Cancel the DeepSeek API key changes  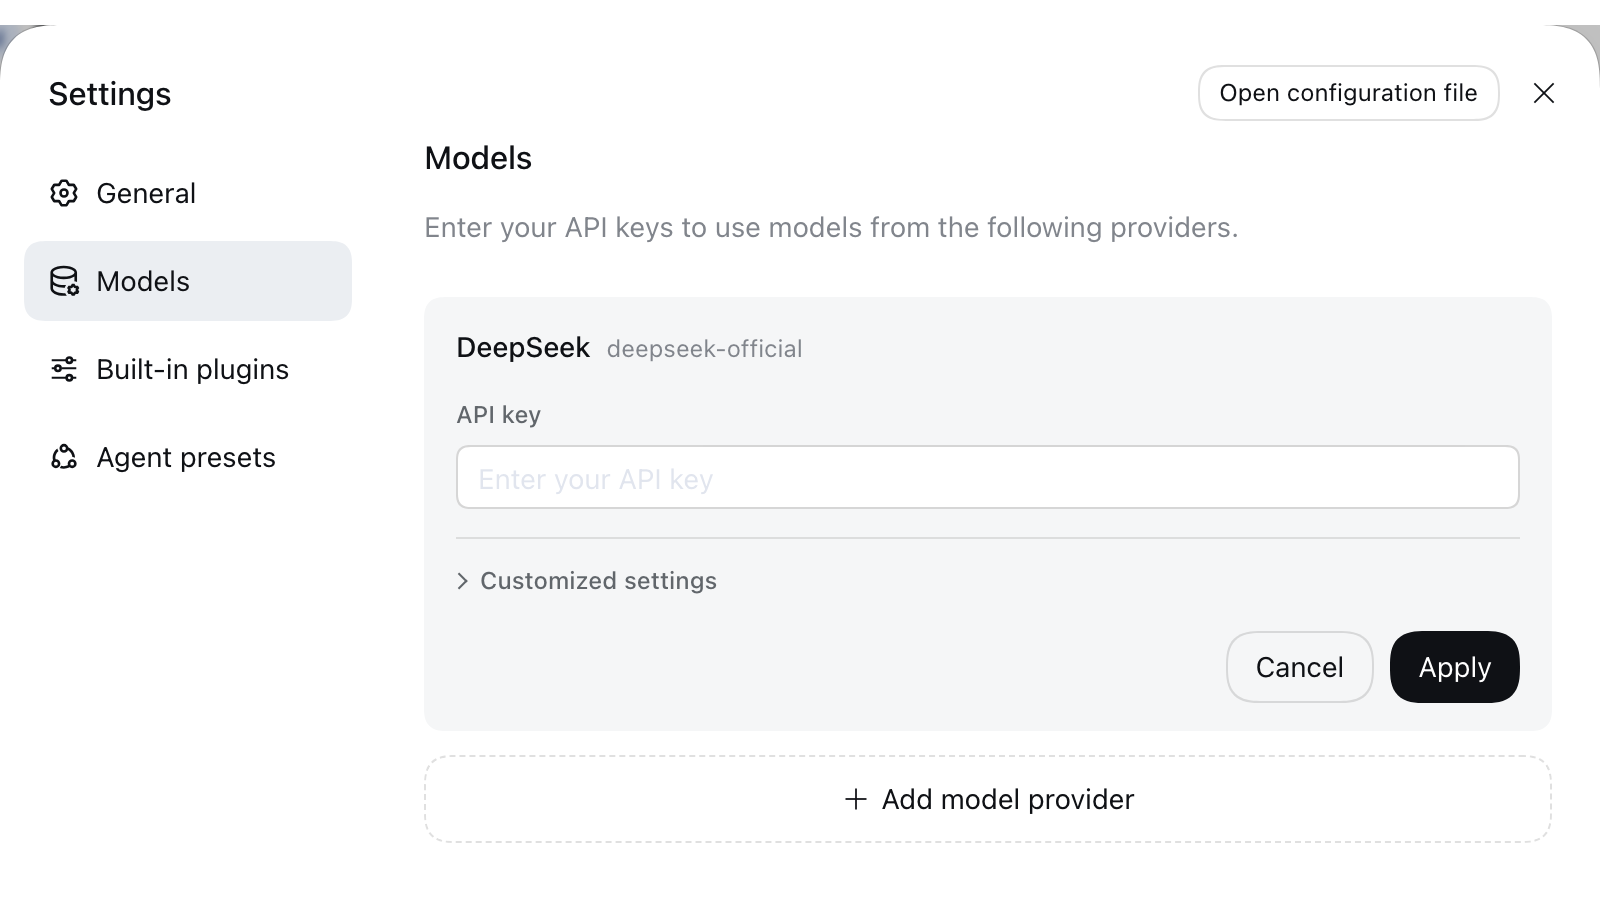[x=1300, y=667]
